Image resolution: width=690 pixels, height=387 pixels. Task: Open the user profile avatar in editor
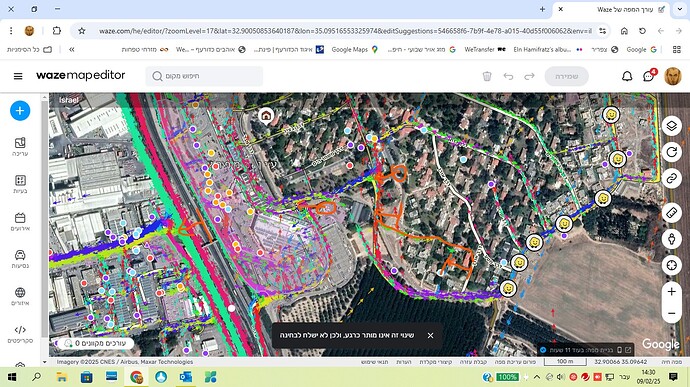tap(672, 76)
